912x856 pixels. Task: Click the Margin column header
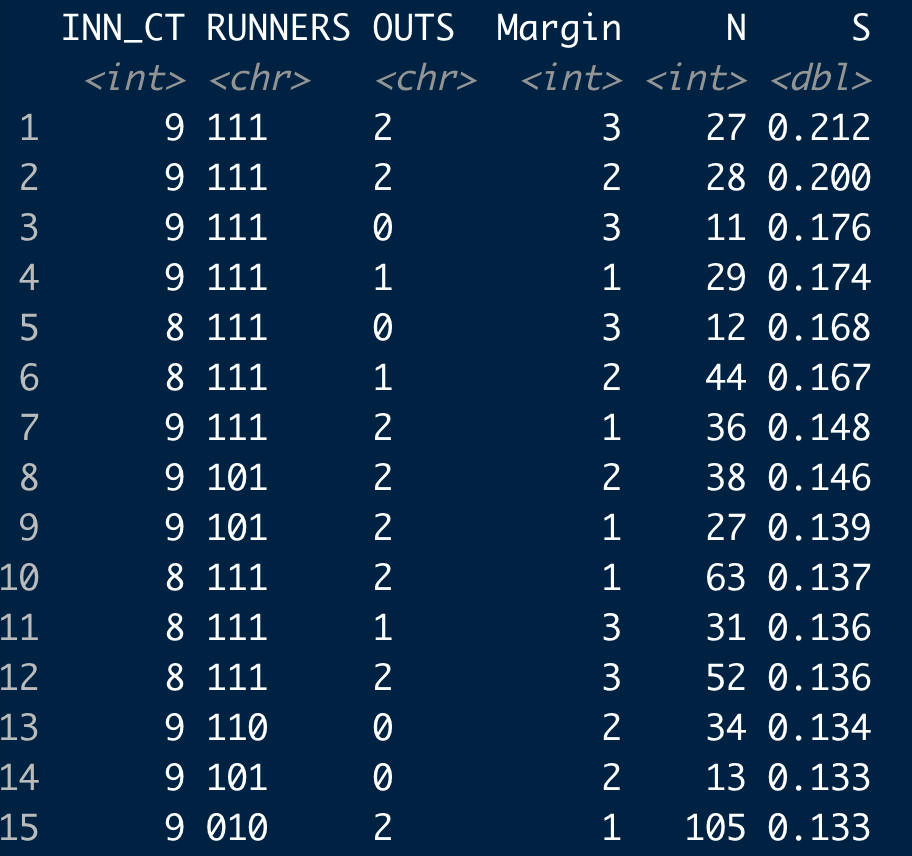tap(559, 29)
